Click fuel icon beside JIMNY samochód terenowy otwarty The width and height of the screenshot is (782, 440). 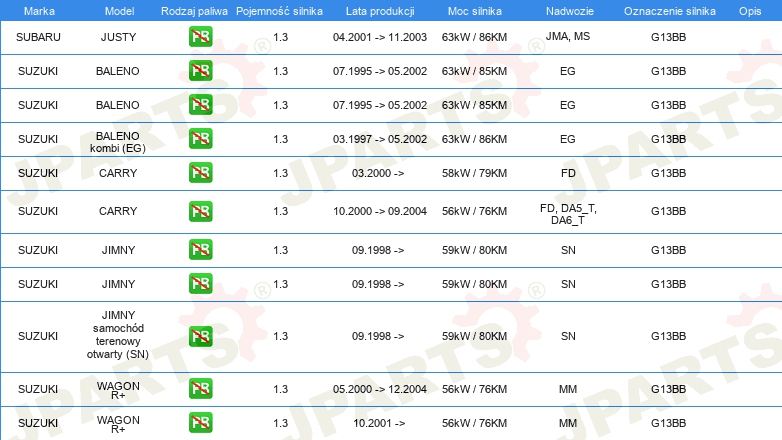pyautogui.click(x=200, y=336)
